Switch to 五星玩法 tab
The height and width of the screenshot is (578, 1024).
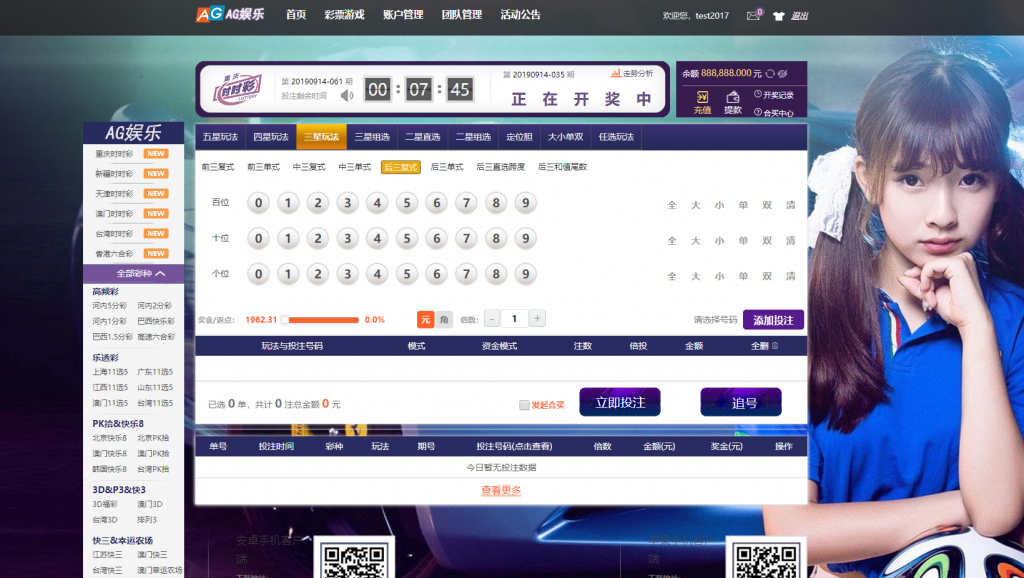tap(220, 137)
